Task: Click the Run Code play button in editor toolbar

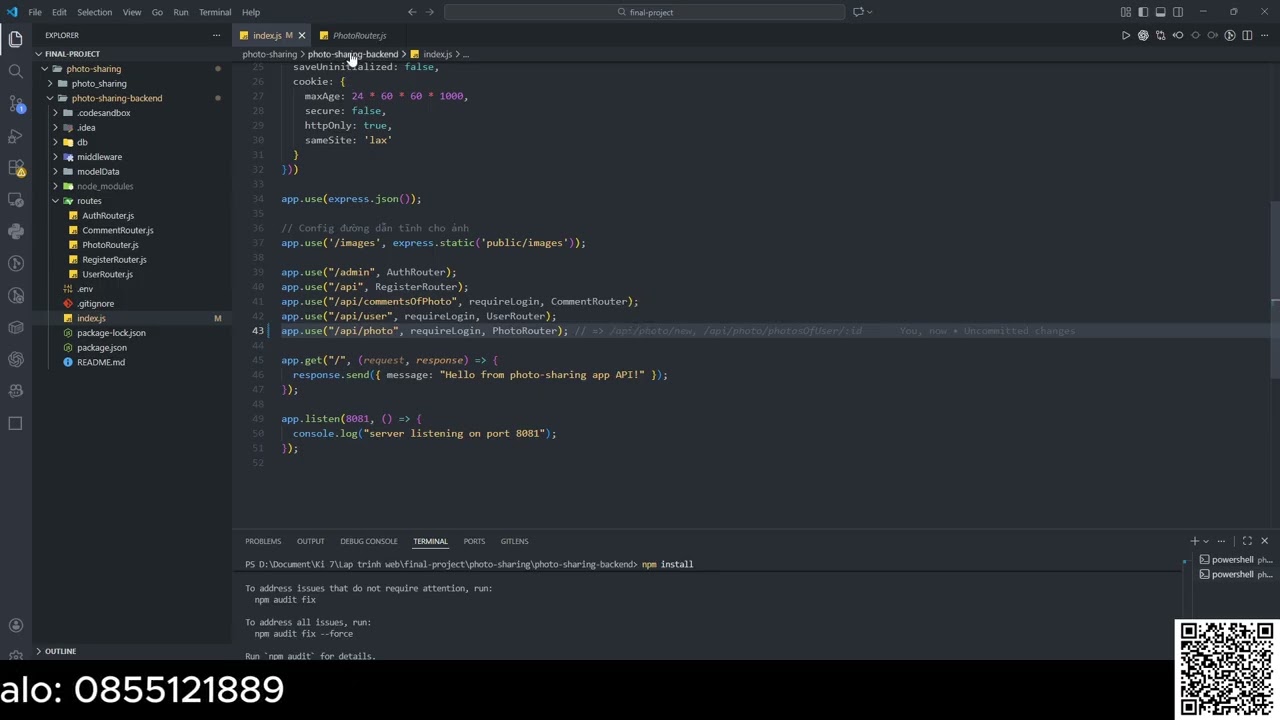Action: coord(1125,35)
